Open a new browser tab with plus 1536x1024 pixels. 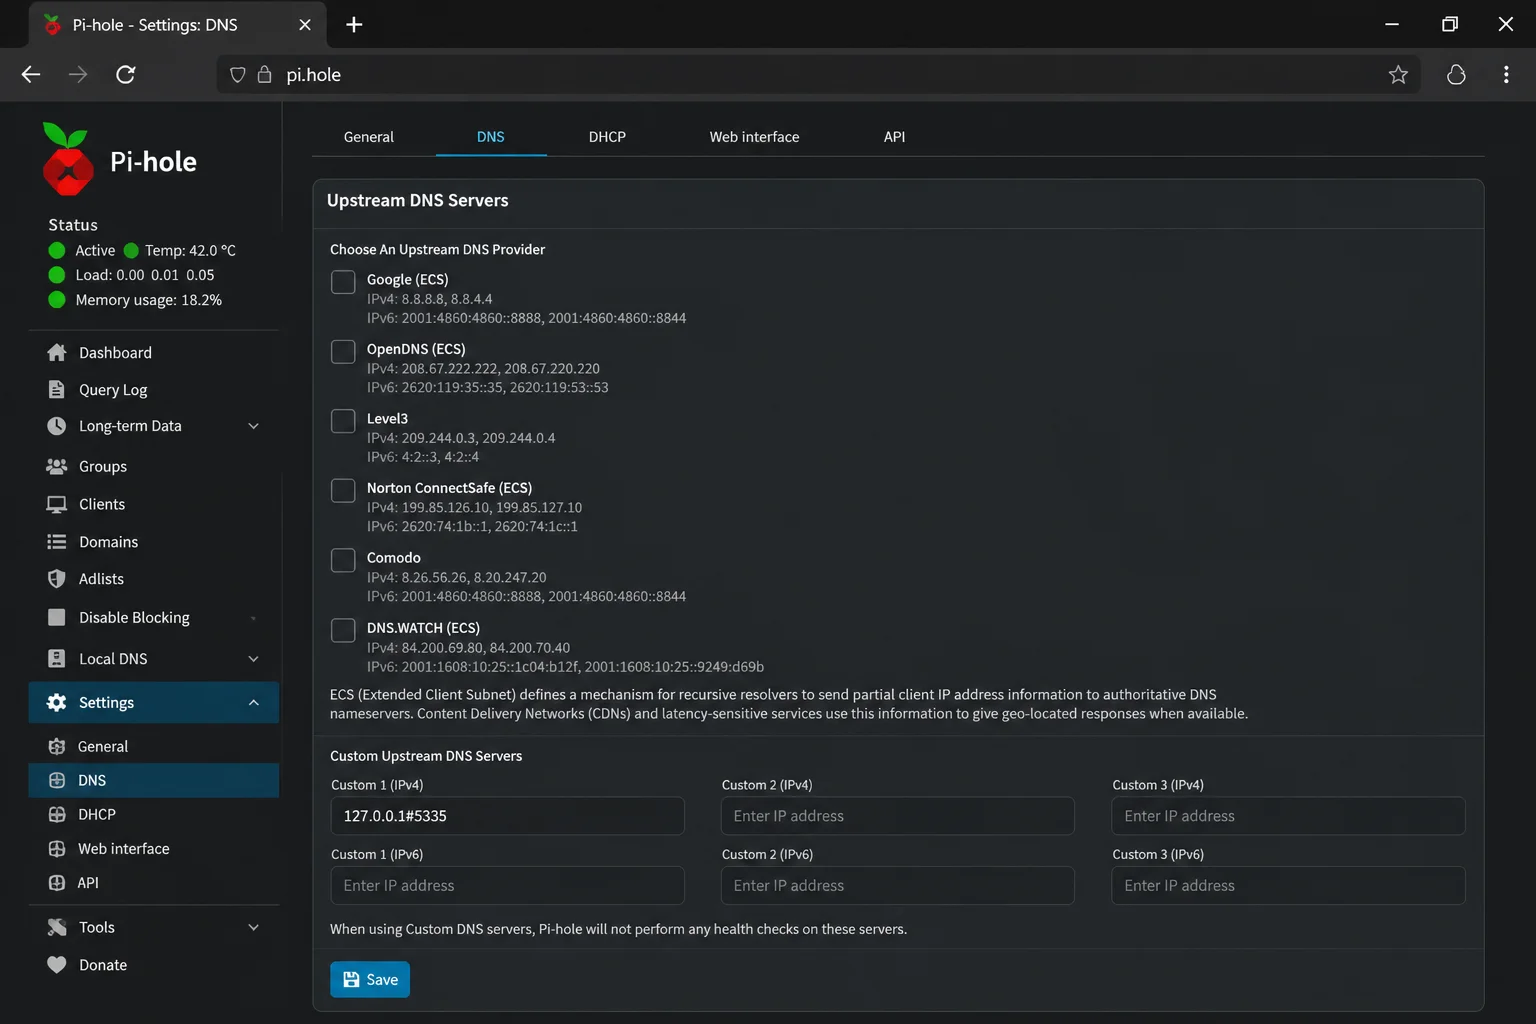click(x=354, y=24)
